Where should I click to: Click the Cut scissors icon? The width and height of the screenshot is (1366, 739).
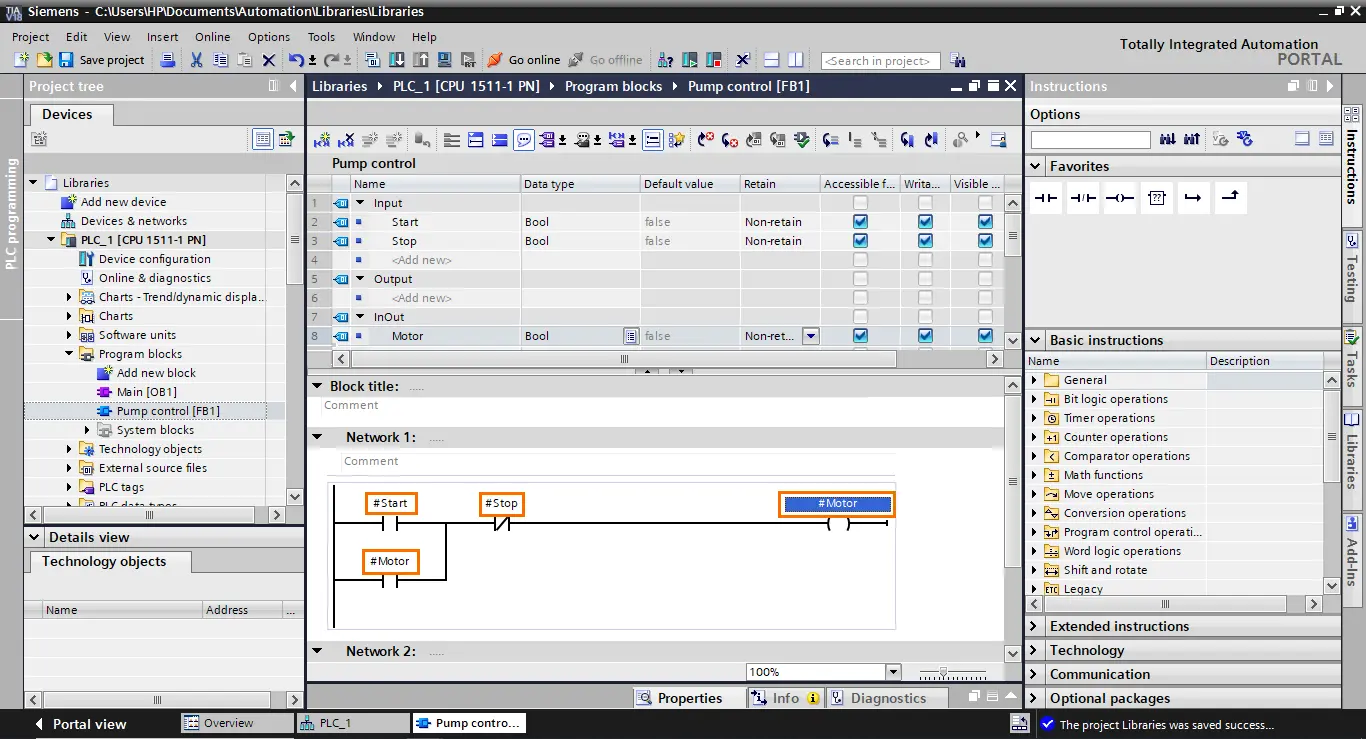click(196, 60)
